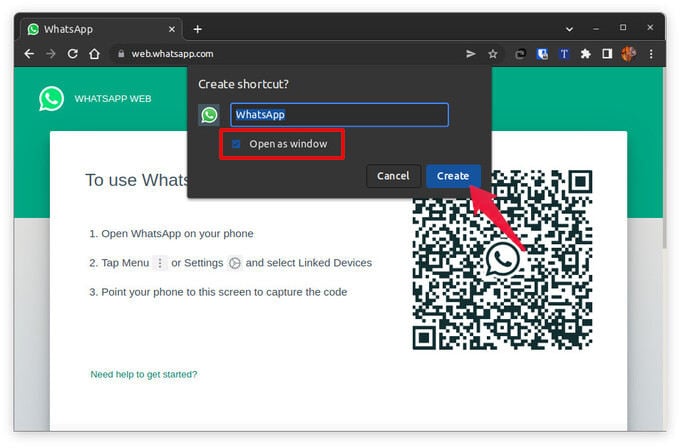
Task: Click 'and select Linked Devices' text
Action: pos(309,263)
